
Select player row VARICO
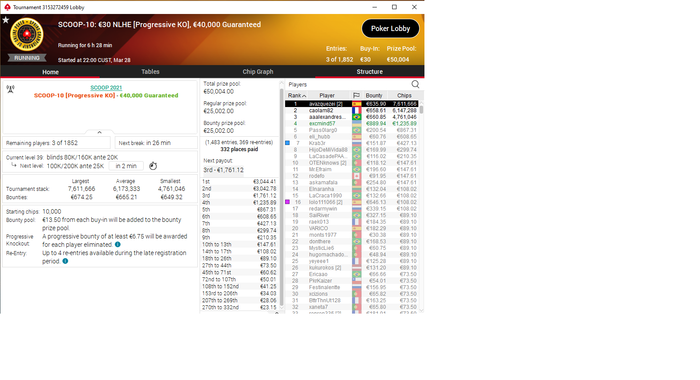coord(351,228)
